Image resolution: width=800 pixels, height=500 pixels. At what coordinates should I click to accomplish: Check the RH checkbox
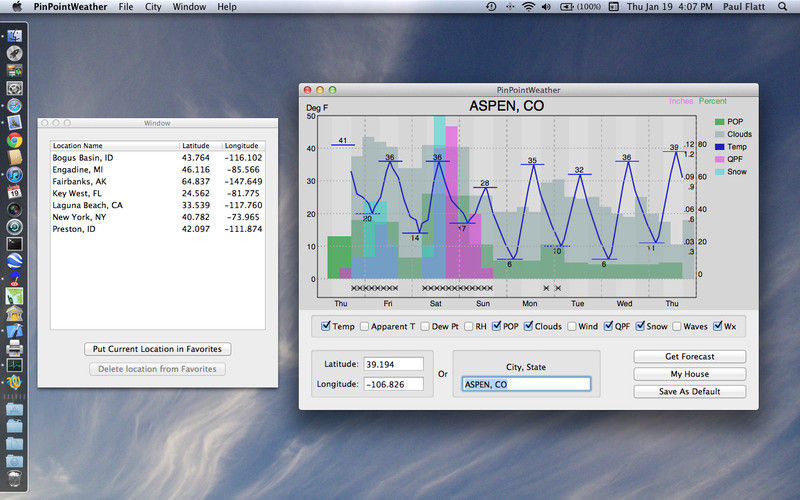(x=468, y=326)
